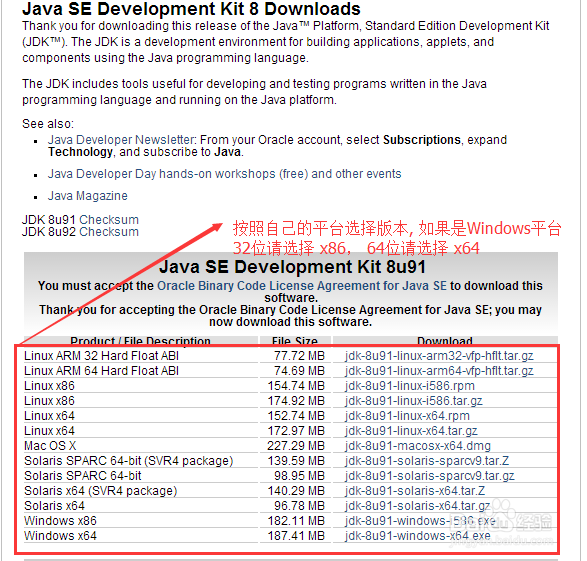This screenshot has width=587, height=561.
Task: Select the '227.29 MB' file size
Action: (x=296, y=446)
